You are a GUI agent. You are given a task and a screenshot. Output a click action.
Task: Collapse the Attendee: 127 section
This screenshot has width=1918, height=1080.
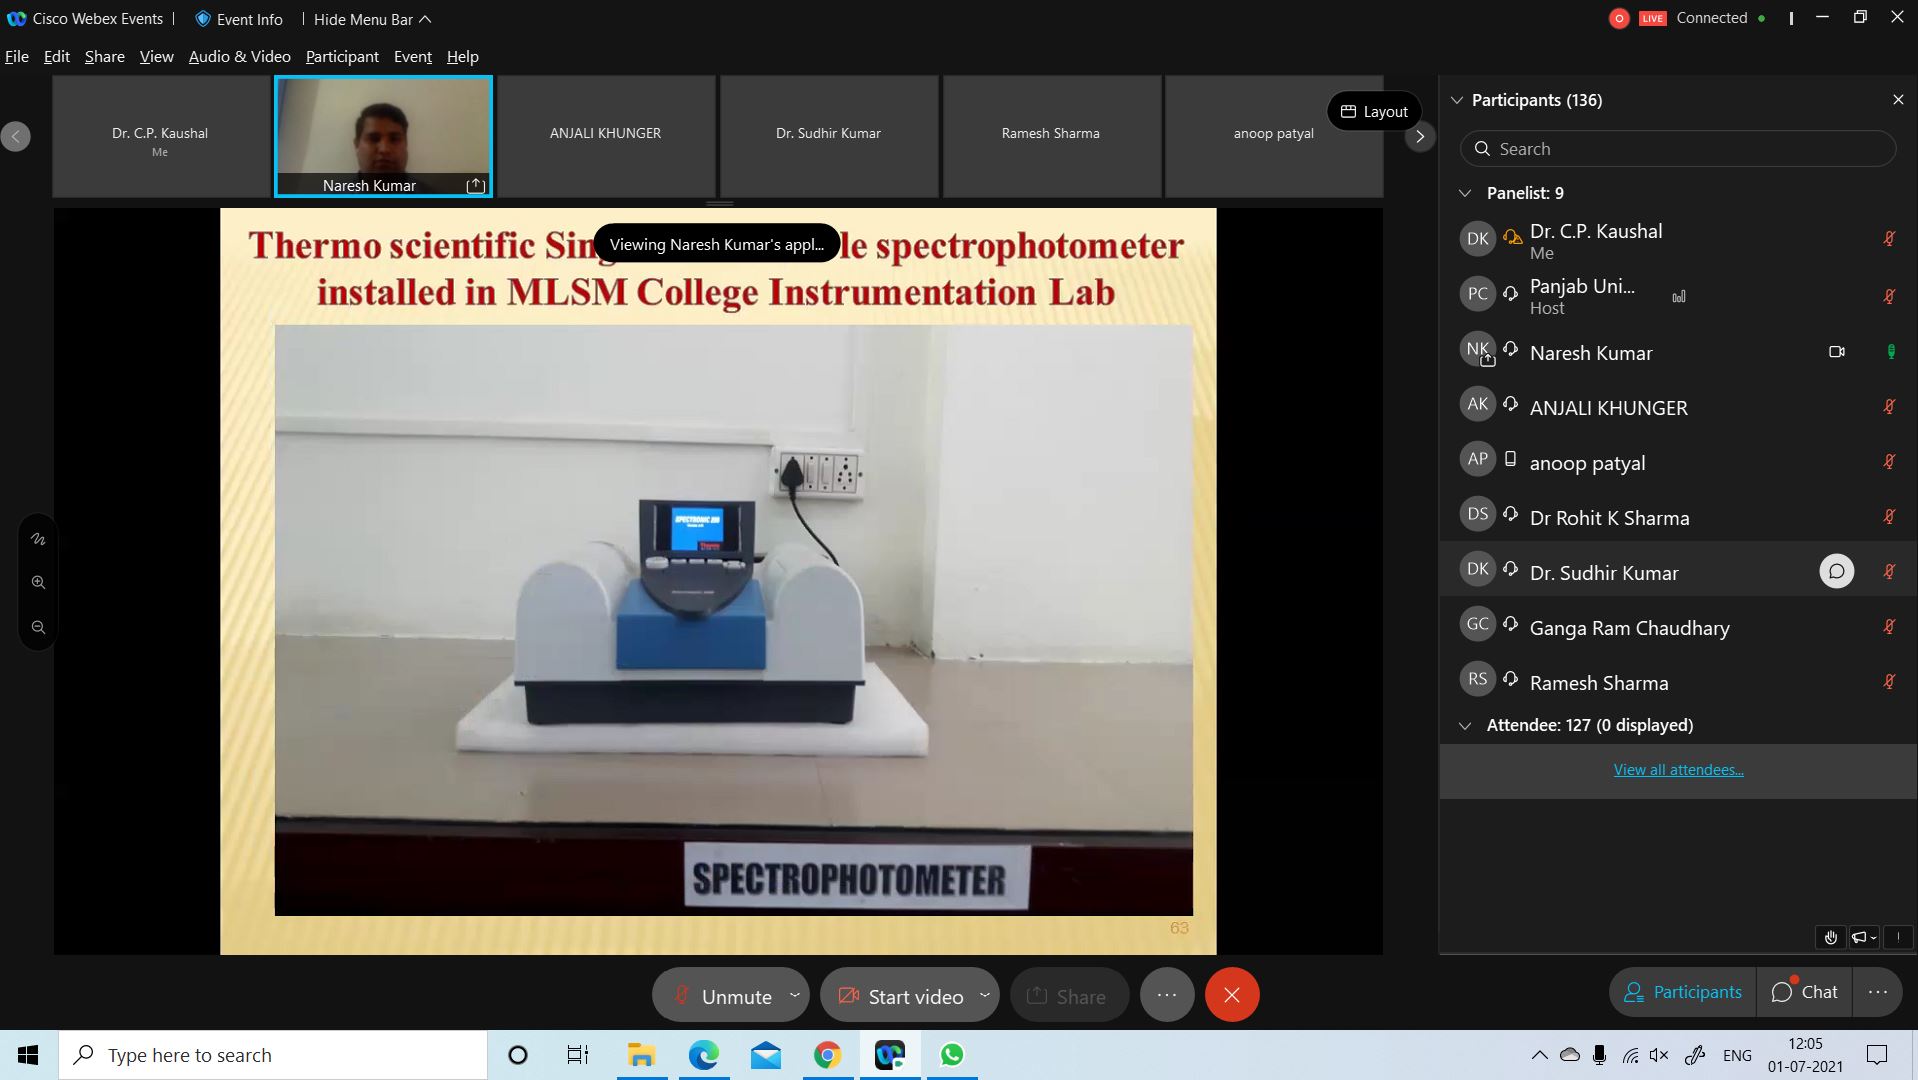1465,725
